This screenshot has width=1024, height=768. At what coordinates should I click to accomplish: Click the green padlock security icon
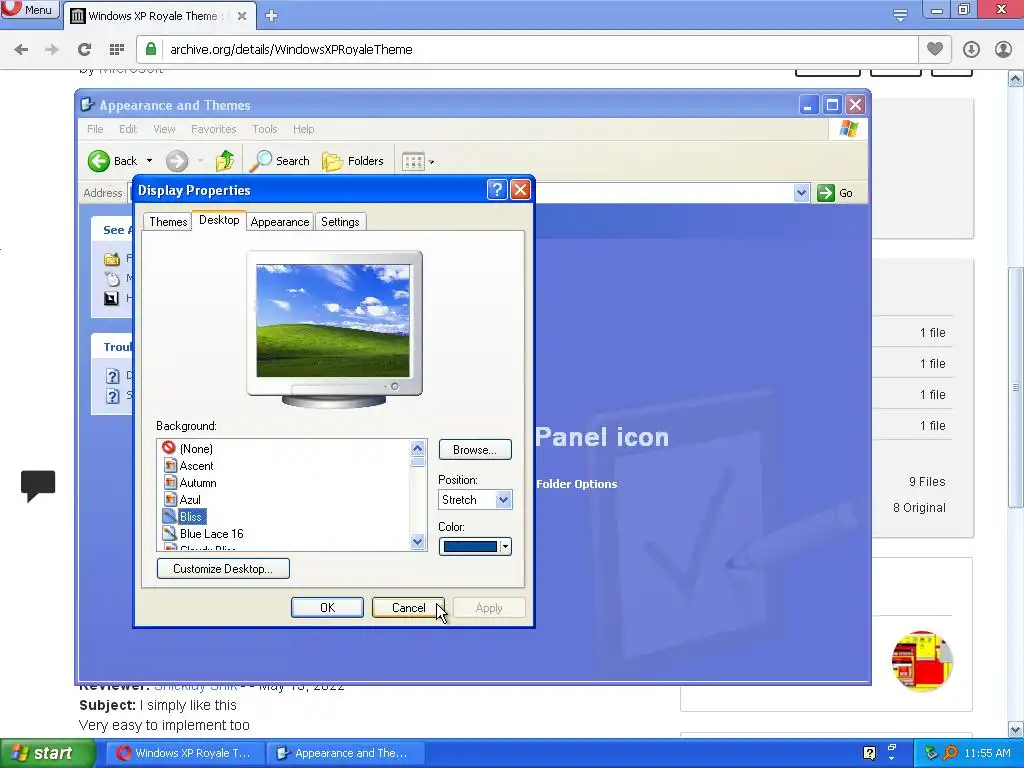151,49
